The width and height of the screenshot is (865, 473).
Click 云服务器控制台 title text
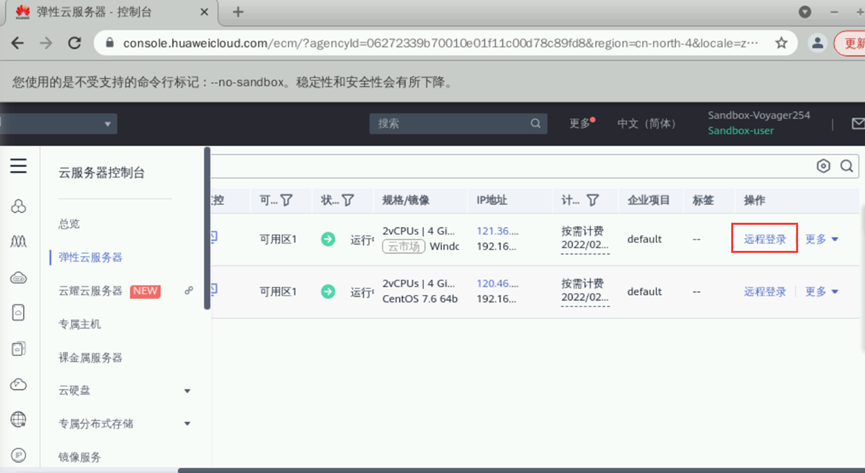[x=102, y=173]
